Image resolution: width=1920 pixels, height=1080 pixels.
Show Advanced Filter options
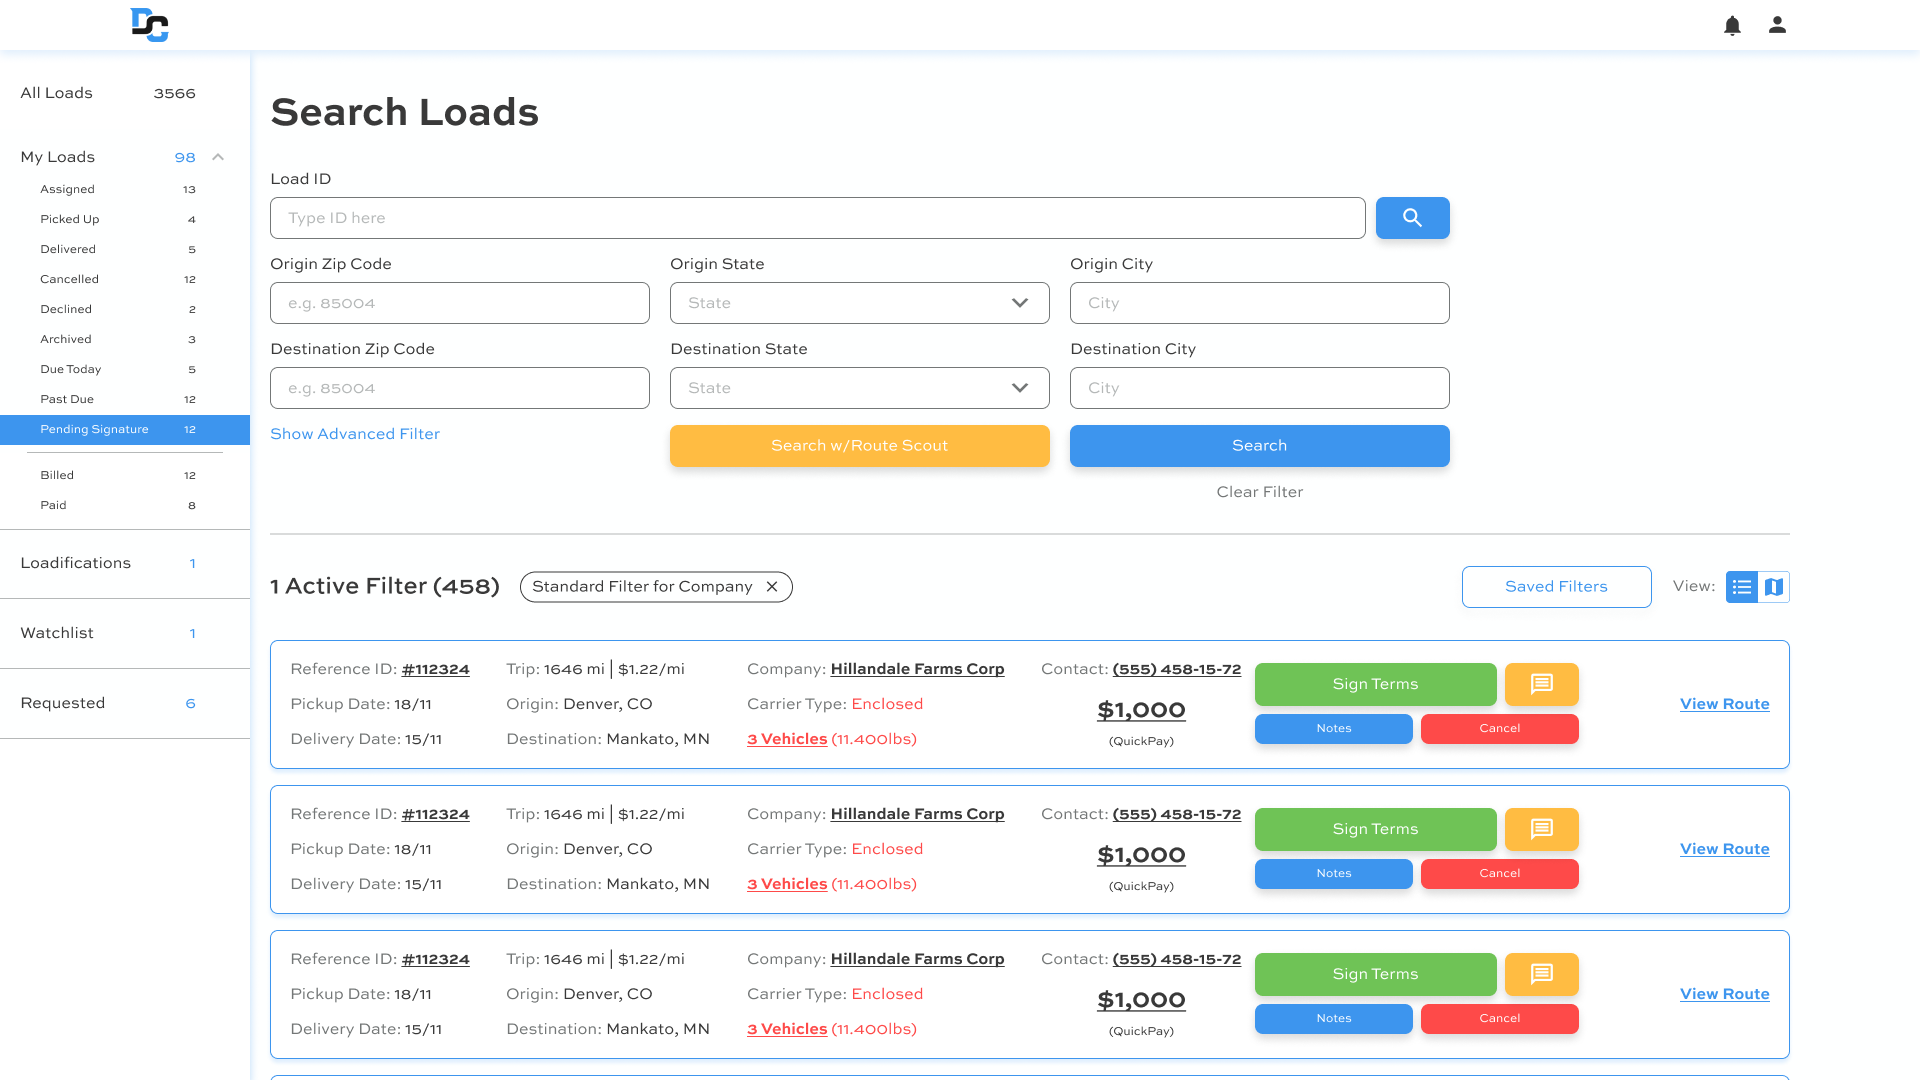click(355, 434)
